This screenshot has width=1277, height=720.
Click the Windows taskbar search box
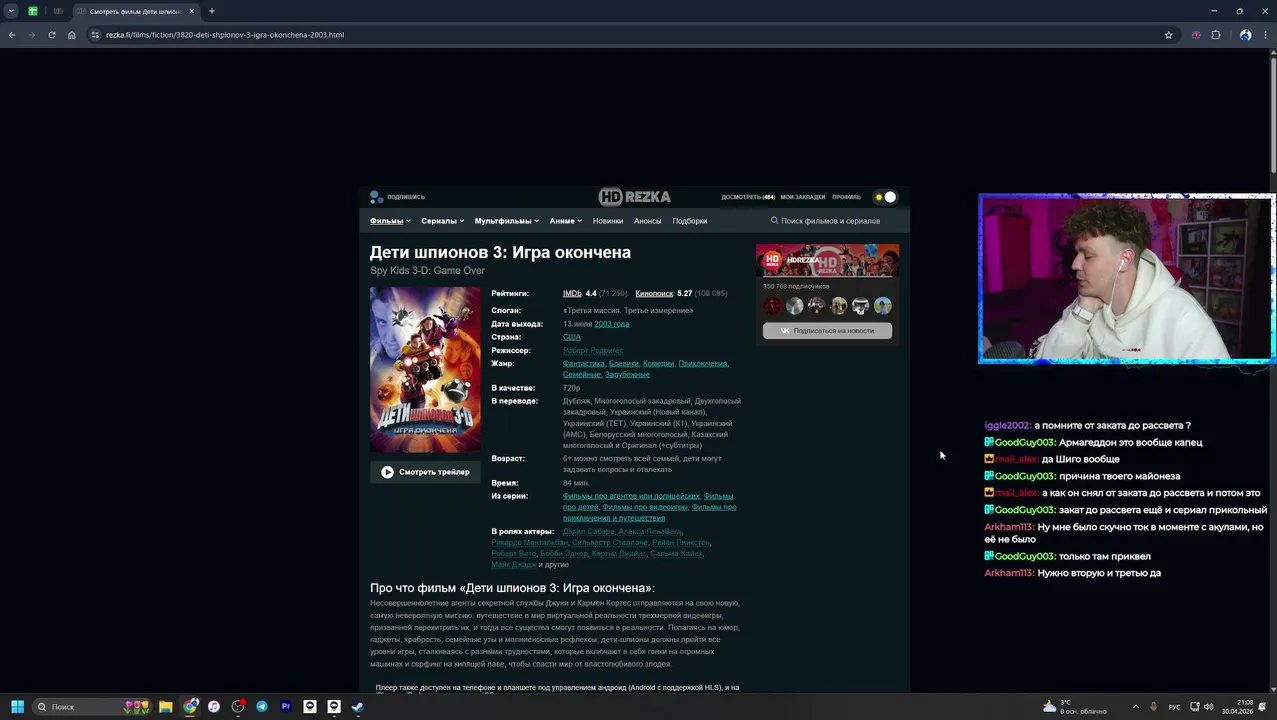coord(90,707)
